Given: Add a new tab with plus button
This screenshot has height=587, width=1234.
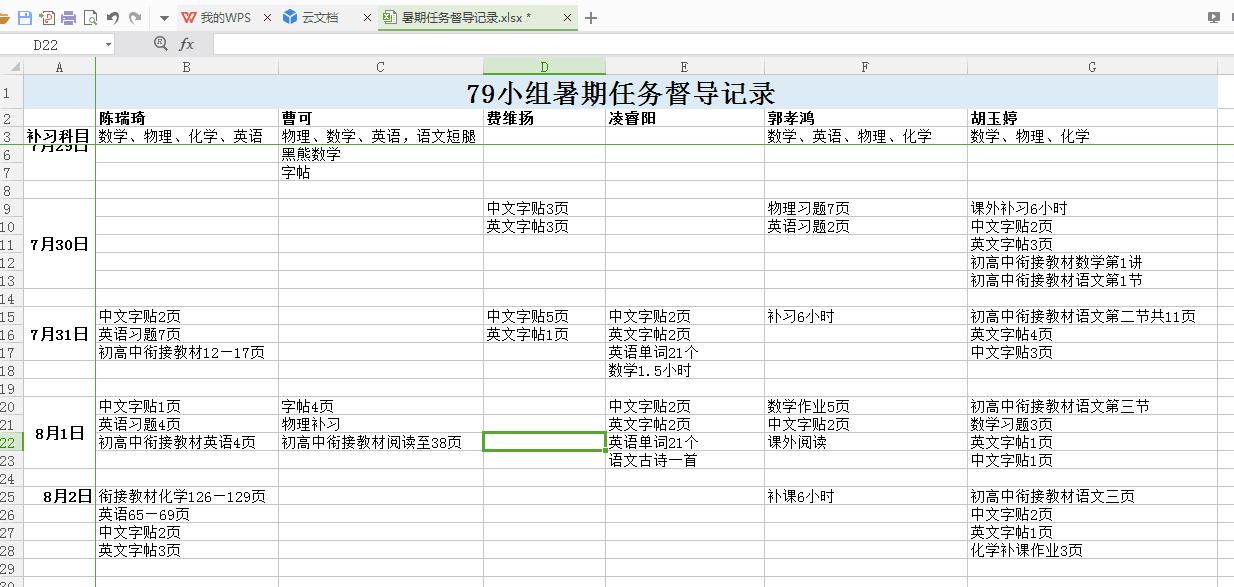Looking at the screenshot, I should (591, 18).
